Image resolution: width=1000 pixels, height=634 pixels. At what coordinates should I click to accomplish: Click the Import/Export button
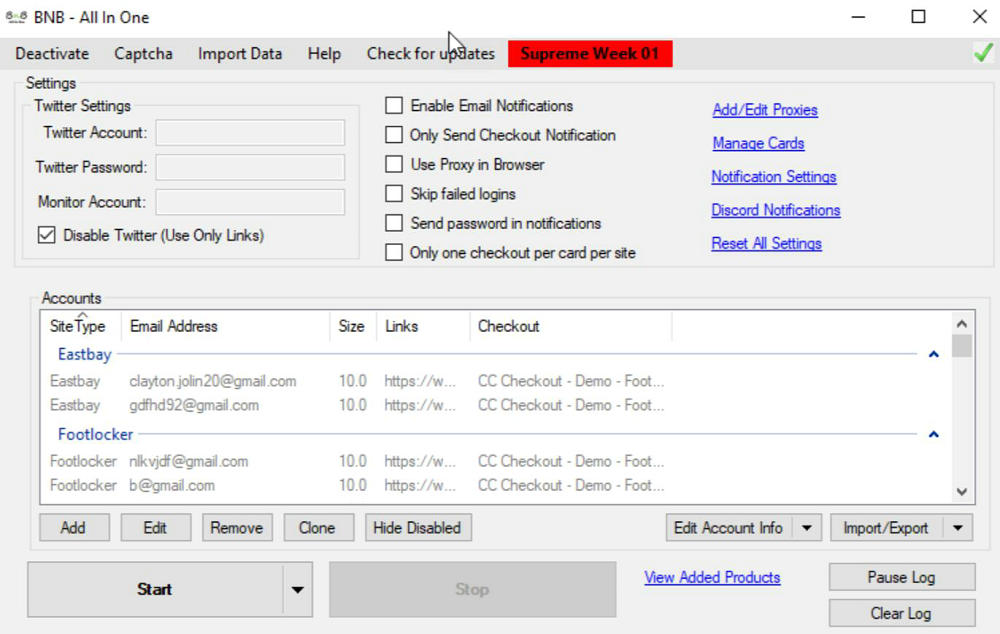(x=886, y=527)
